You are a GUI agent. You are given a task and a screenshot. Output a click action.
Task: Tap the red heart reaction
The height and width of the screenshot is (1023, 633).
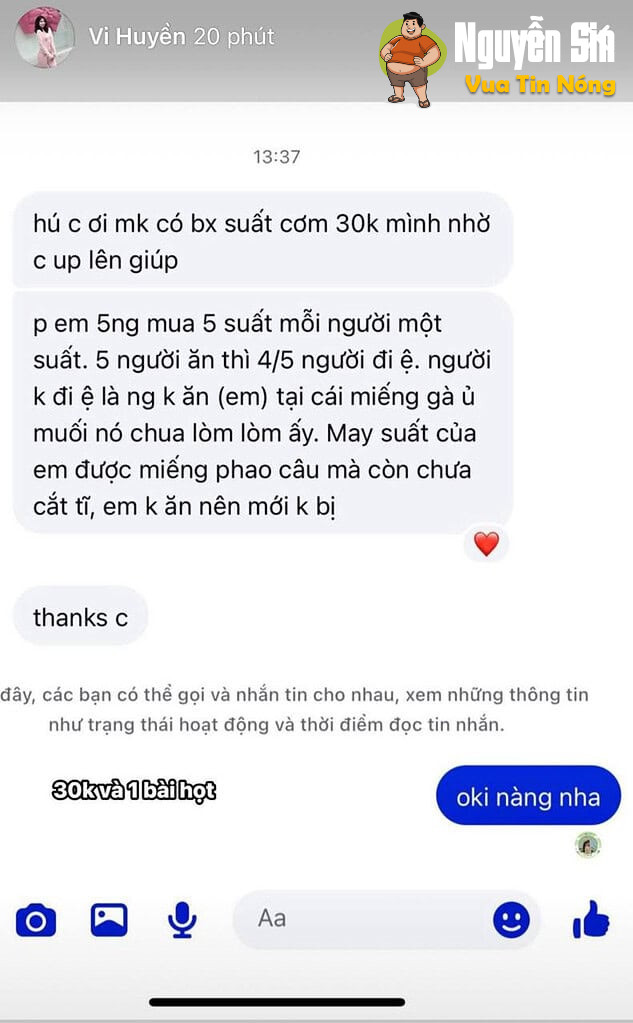486,543
